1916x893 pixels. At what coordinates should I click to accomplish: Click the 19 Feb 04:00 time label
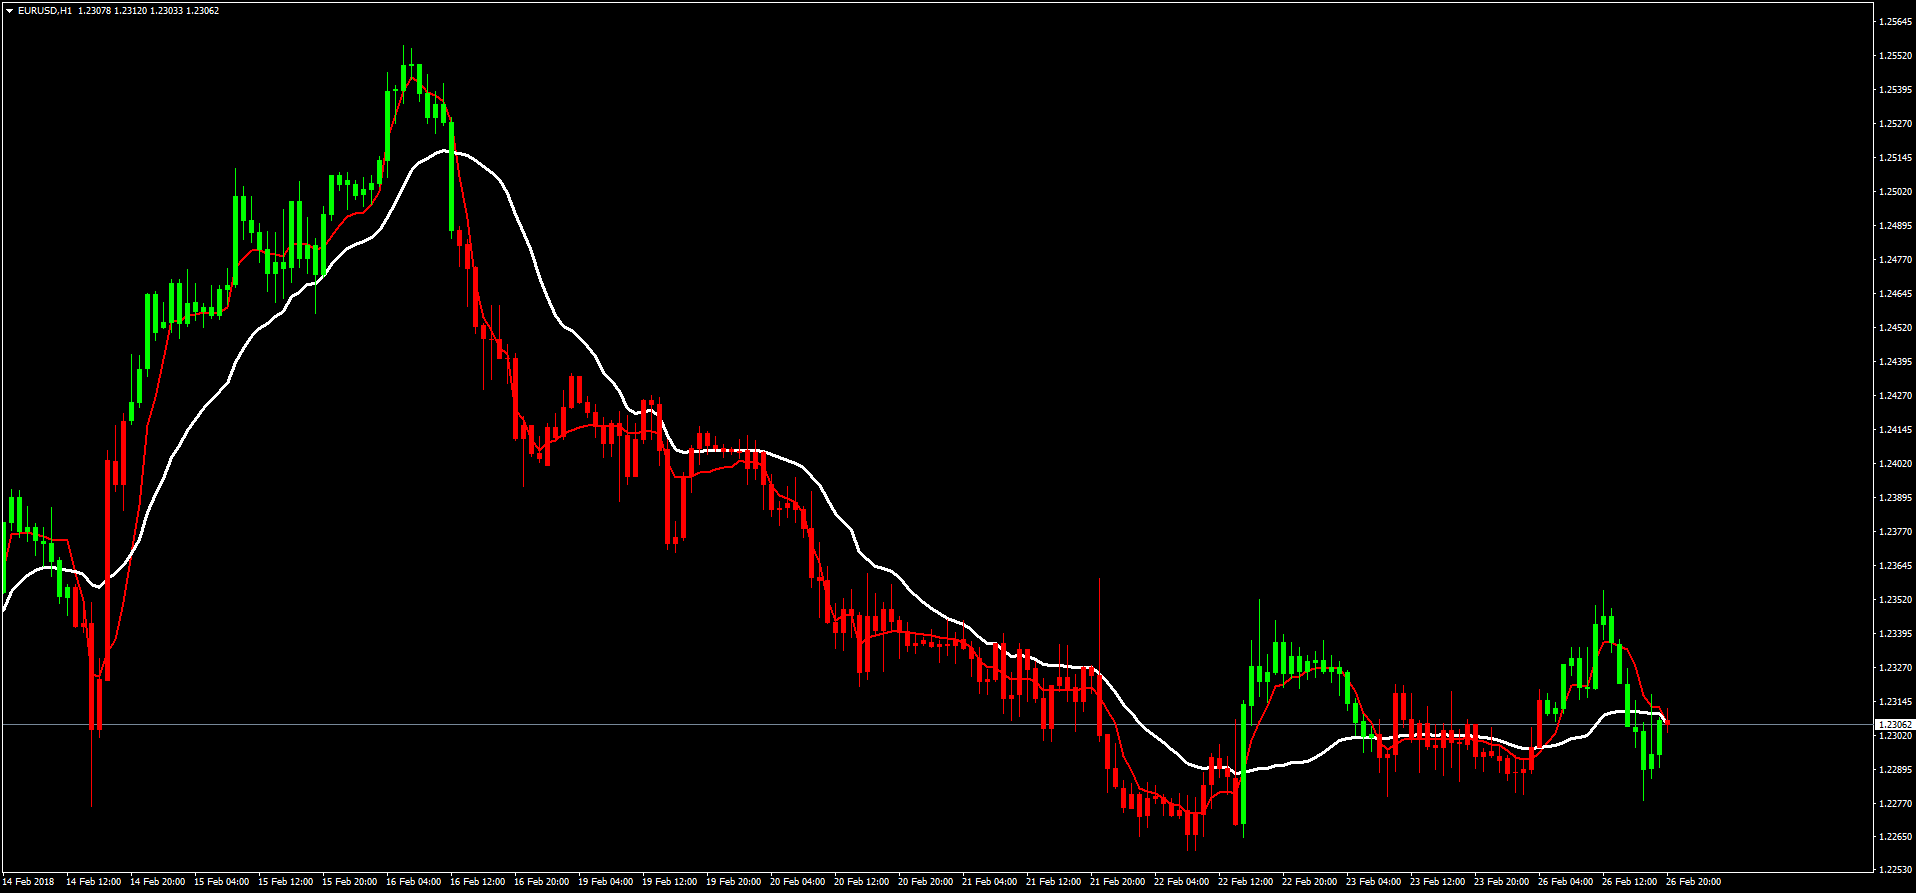605,882
